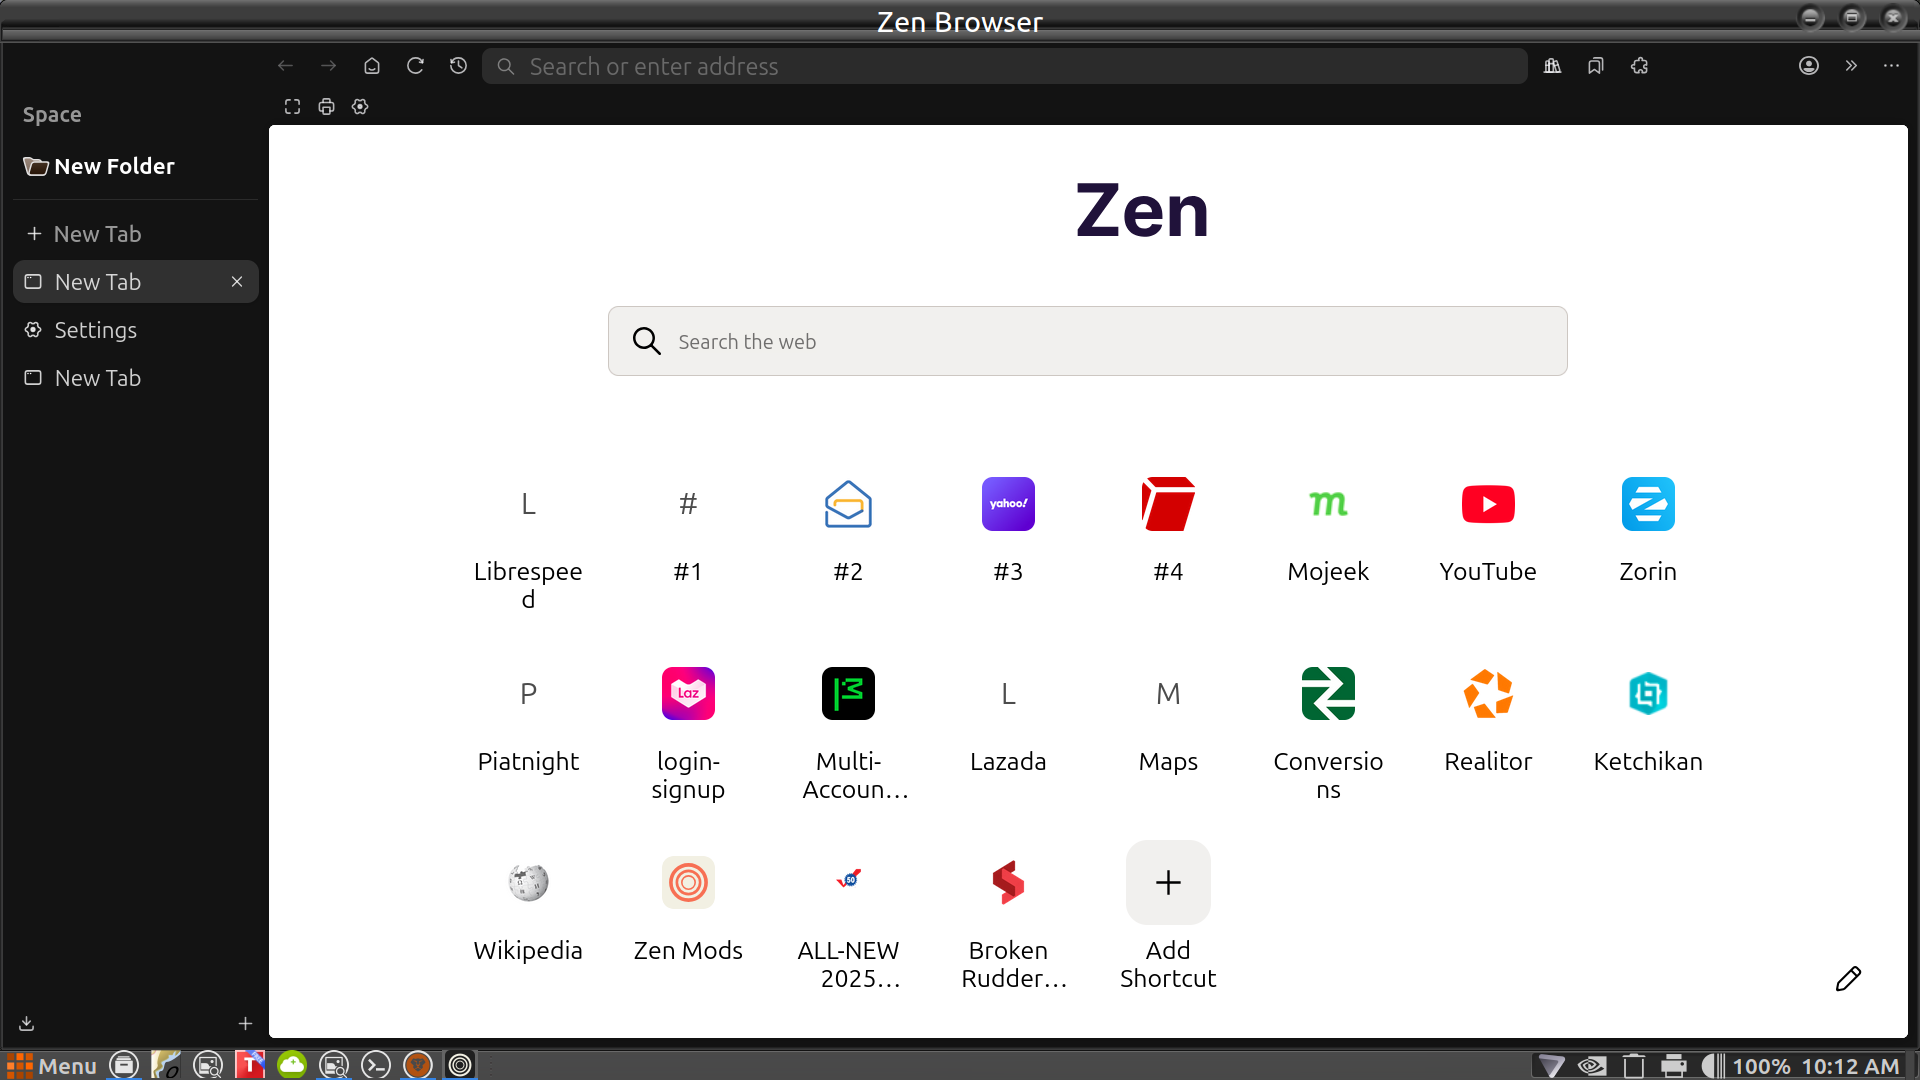Open downloads icon in sidebar bottom
The width and height of the screenshot is (1920, 1080).
click(27, 1023)
